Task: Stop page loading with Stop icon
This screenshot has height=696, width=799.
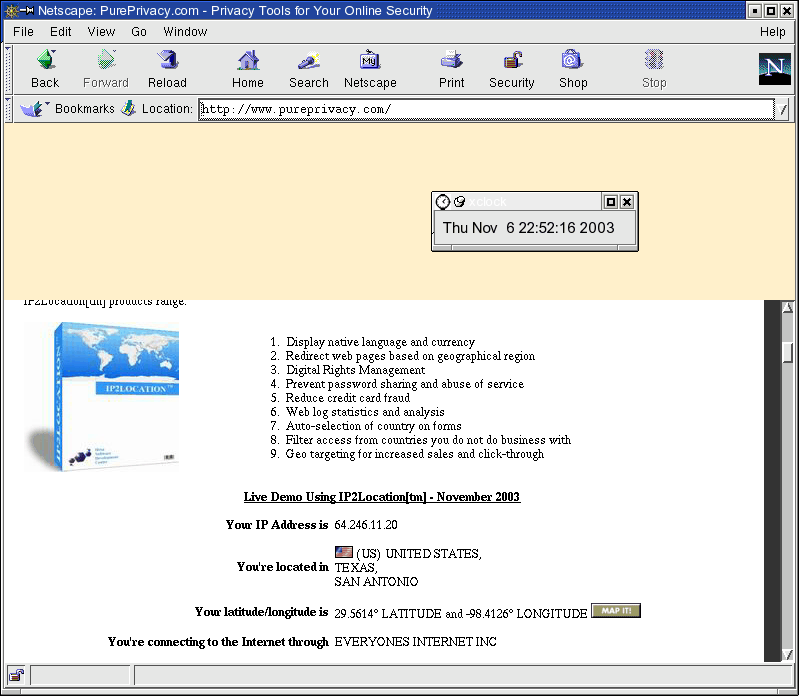Action: tap(654, 60)
